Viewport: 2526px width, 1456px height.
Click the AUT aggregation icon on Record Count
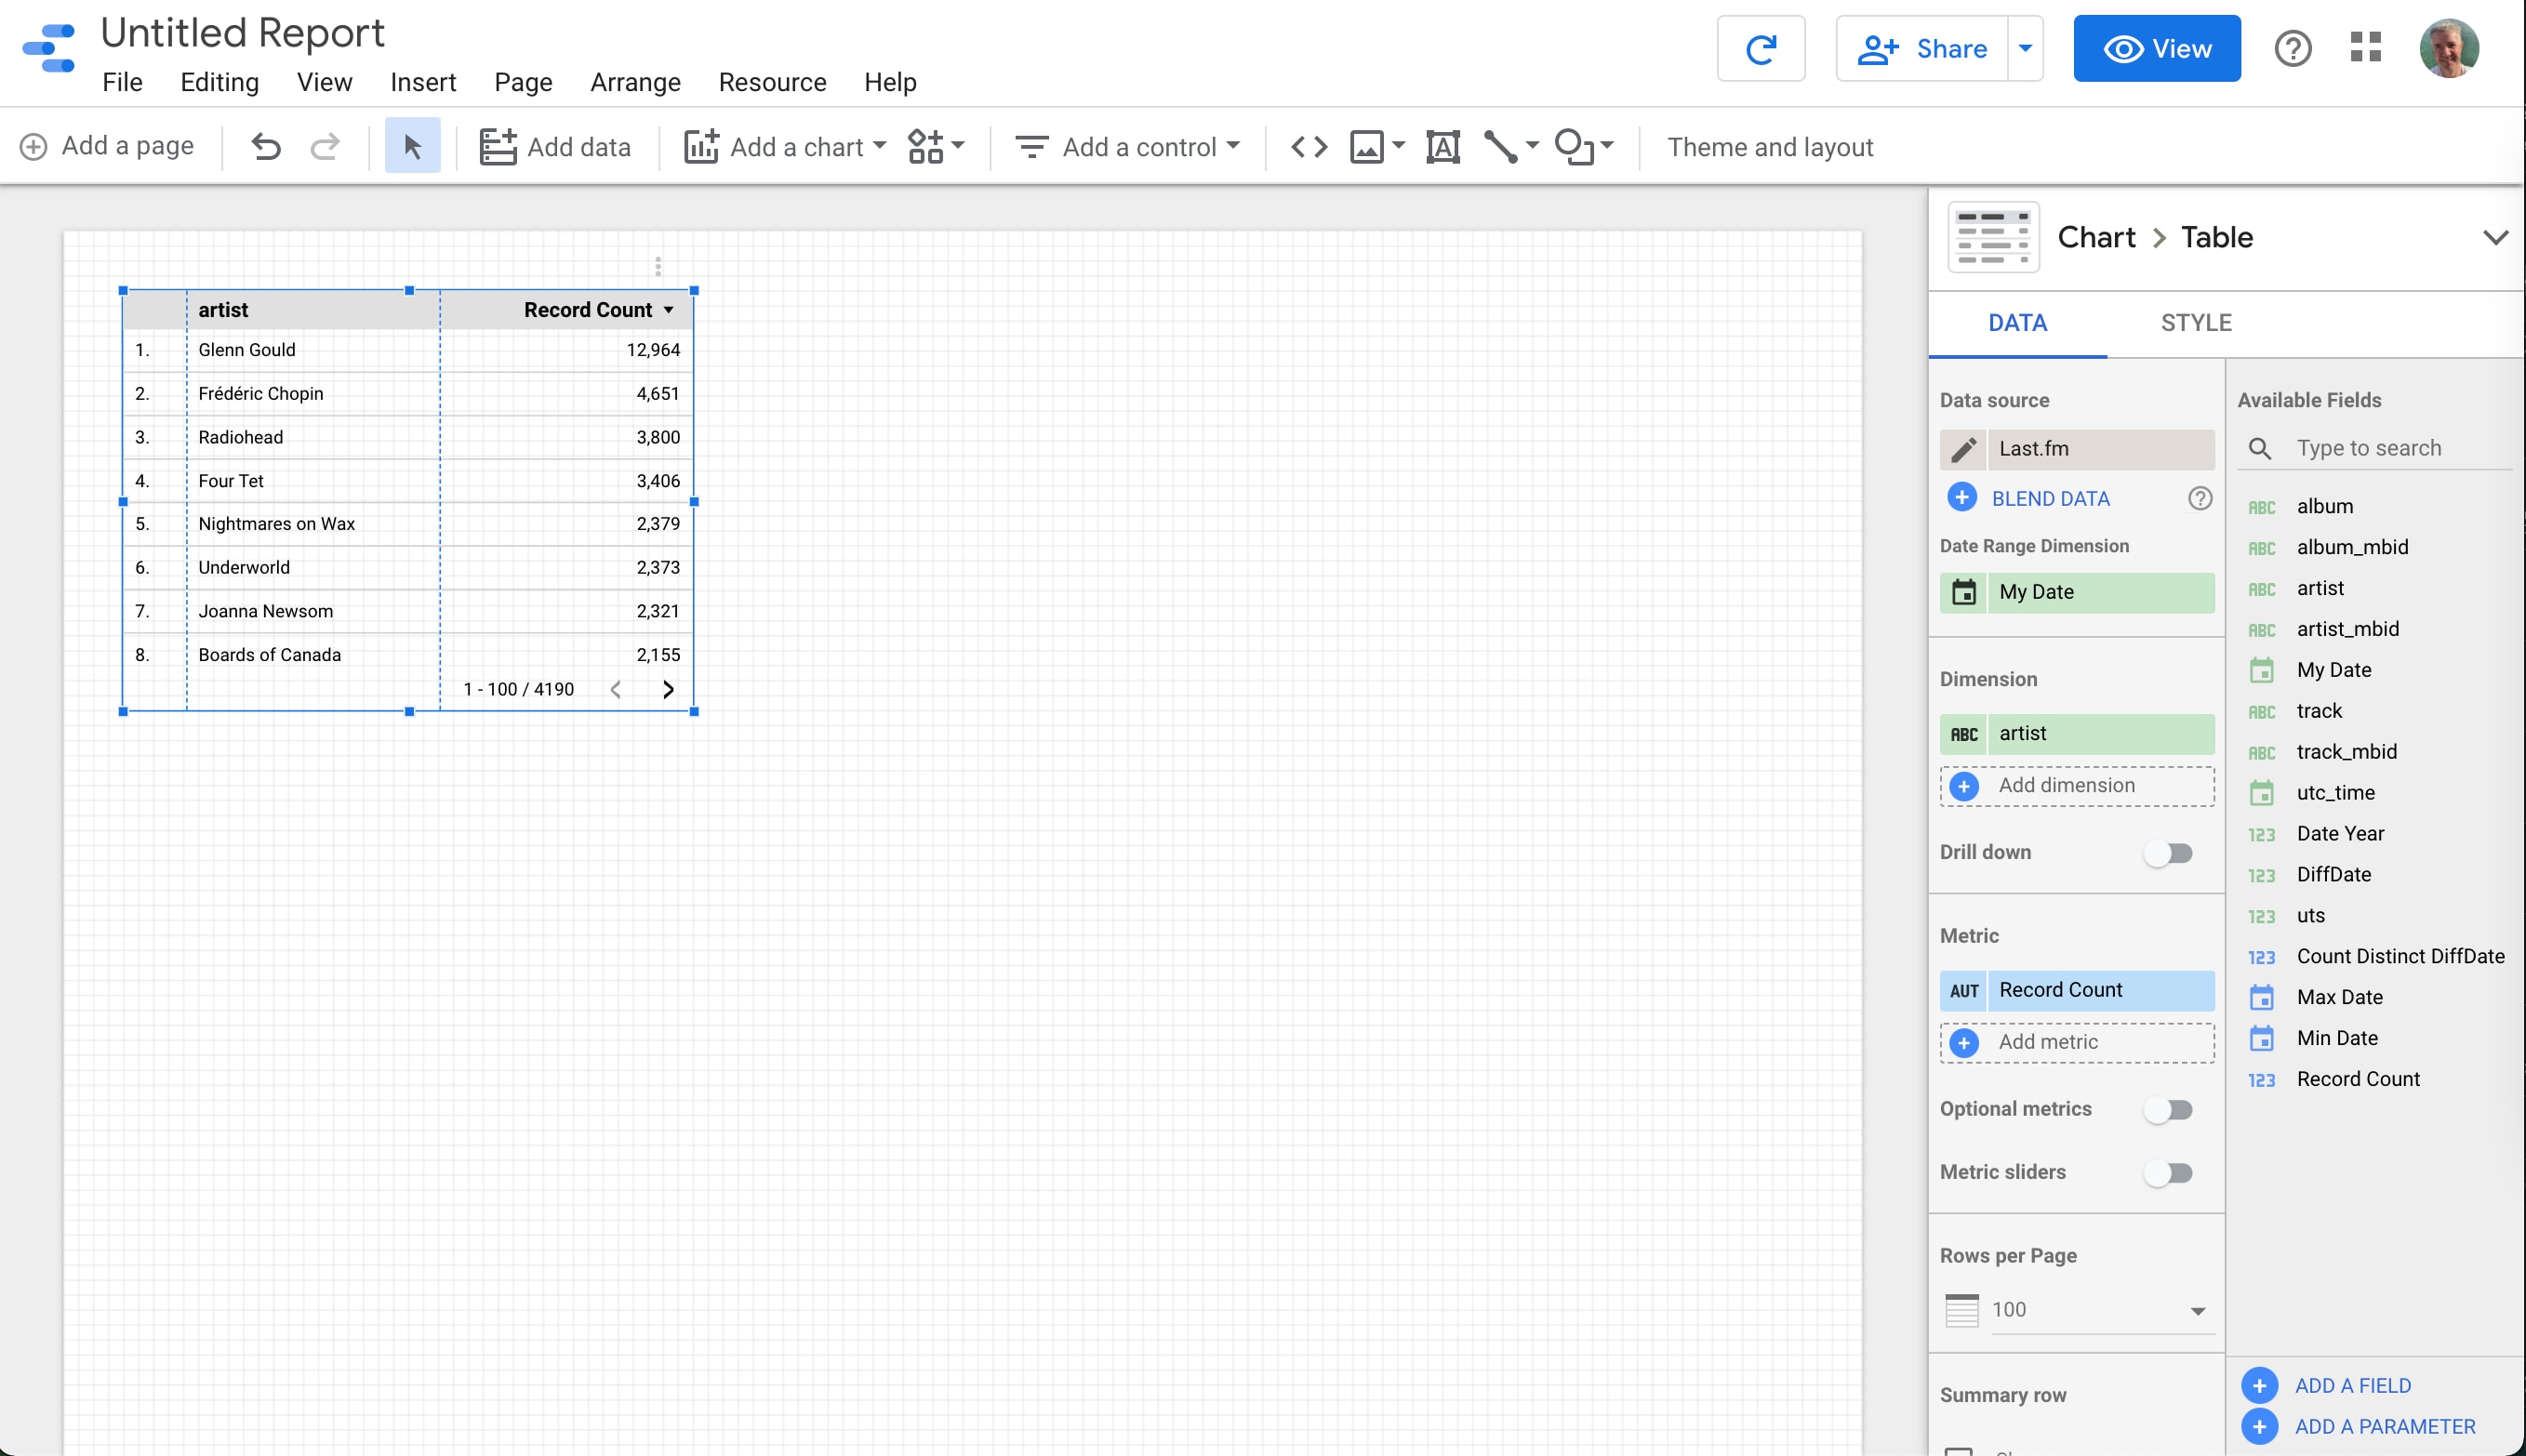coord(1963,991)
